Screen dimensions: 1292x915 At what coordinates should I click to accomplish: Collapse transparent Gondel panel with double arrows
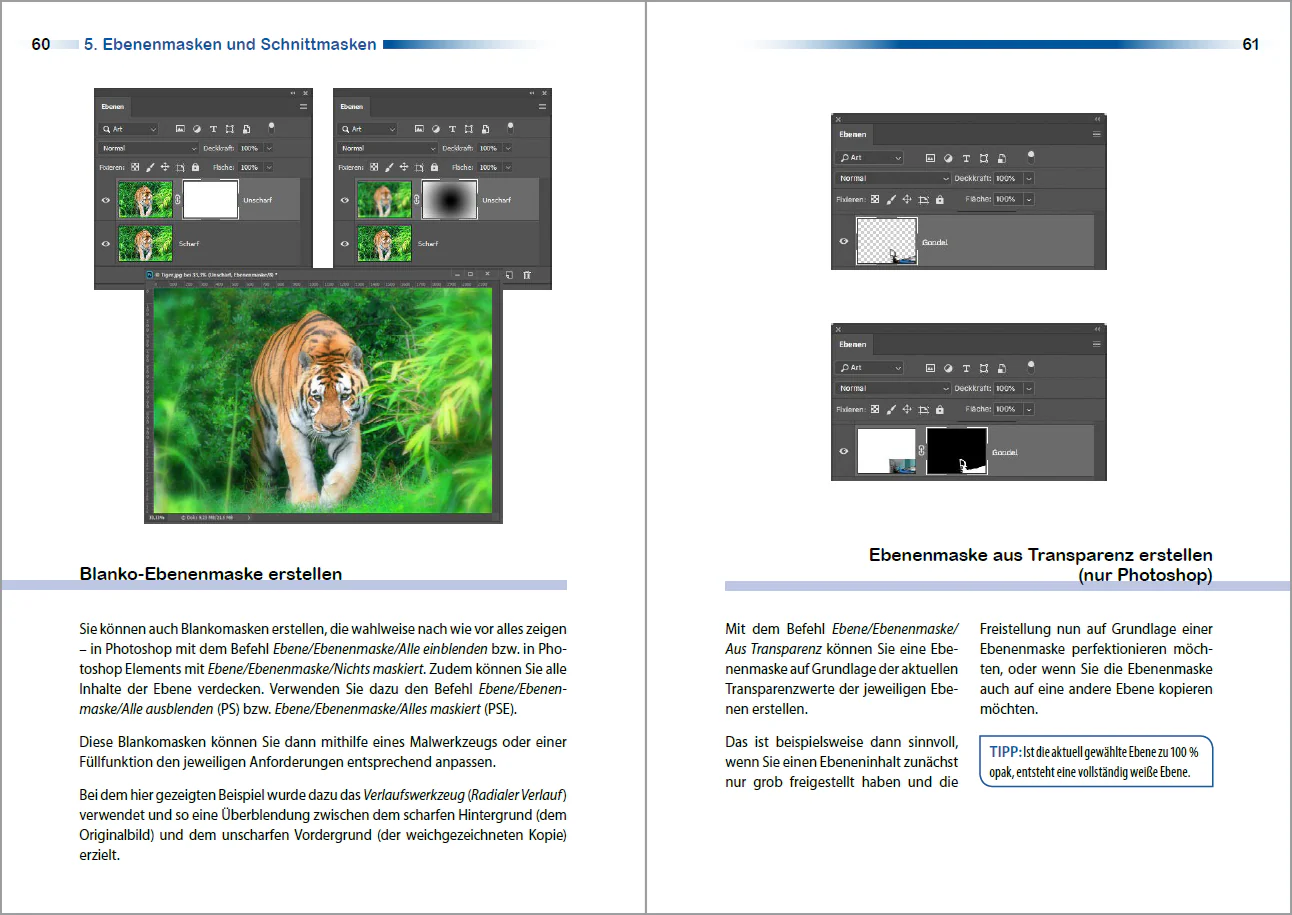(1097, 118)
